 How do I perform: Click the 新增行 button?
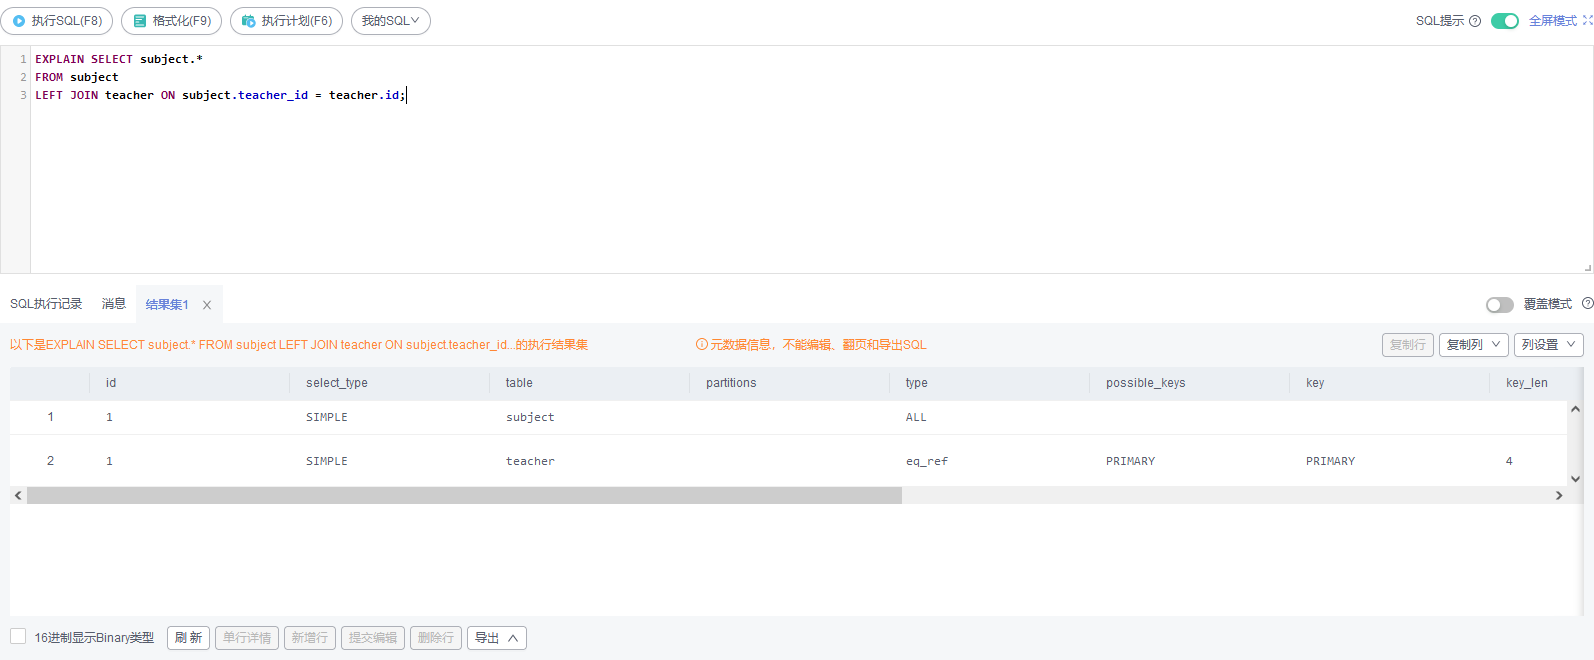310,638
